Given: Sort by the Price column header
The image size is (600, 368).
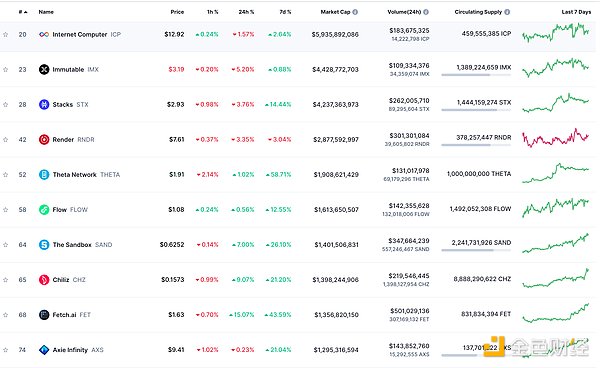Looking at the screenshot, I should 177,12.
